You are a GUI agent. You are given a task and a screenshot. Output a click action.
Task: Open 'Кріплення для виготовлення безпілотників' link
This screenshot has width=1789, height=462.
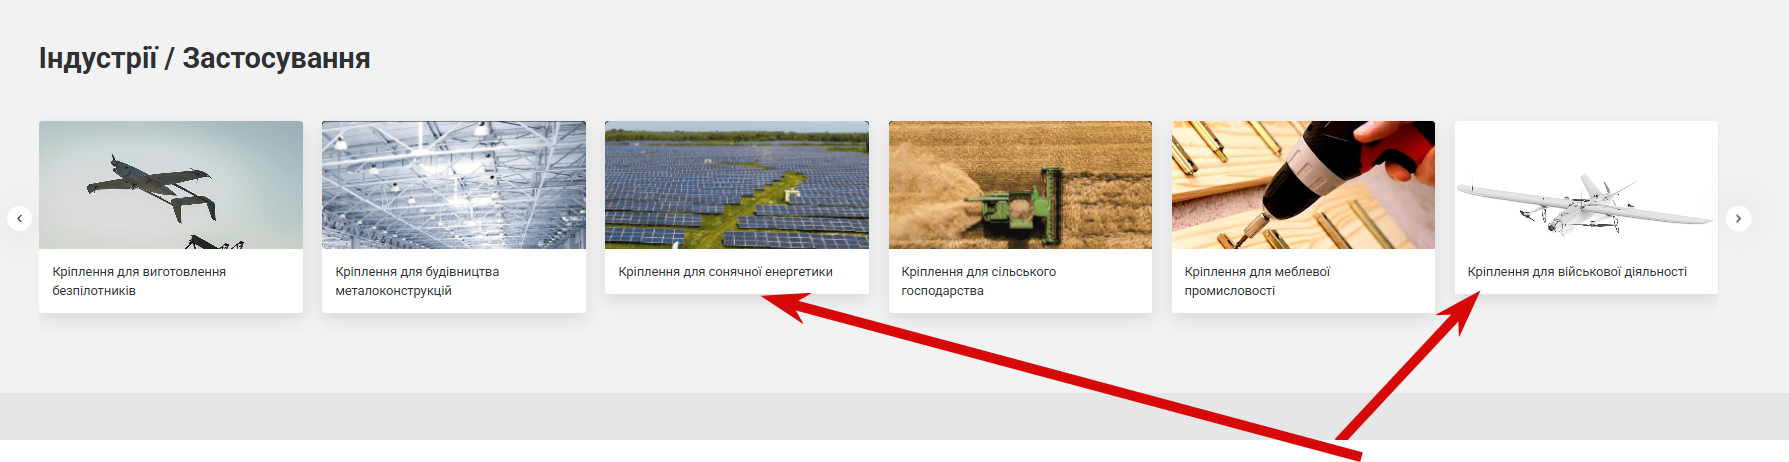139,281
